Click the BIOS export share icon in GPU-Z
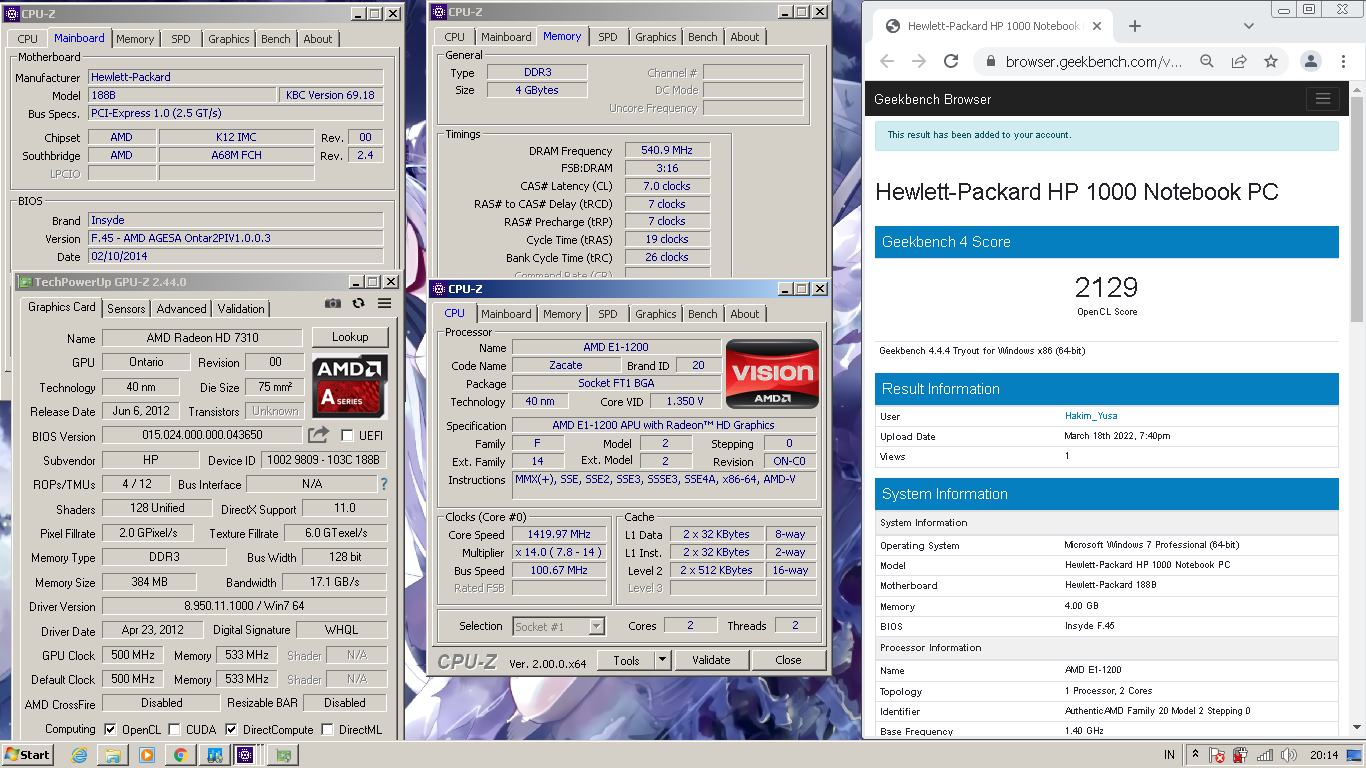This screenshot has width=1366, height=768. pos(318,435)
